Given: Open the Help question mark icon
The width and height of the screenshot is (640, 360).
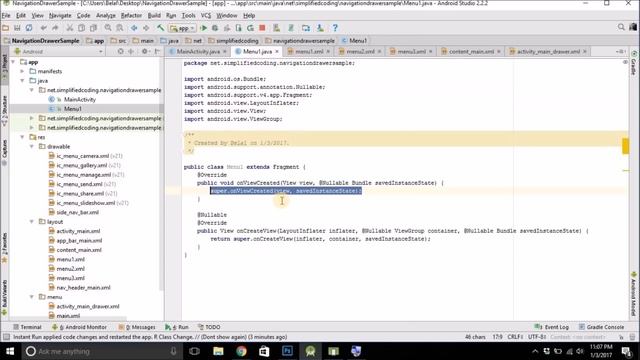Looking at the screenshot, I should (335, 28).
